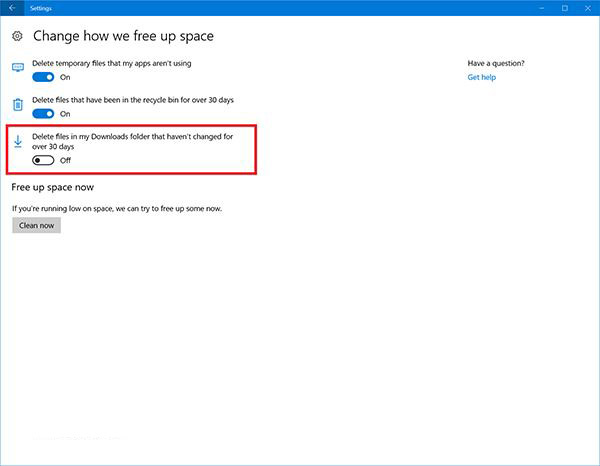Turn off temporary files deletion toggle
The width and height of the screenshot is (600, 466).
43,77
